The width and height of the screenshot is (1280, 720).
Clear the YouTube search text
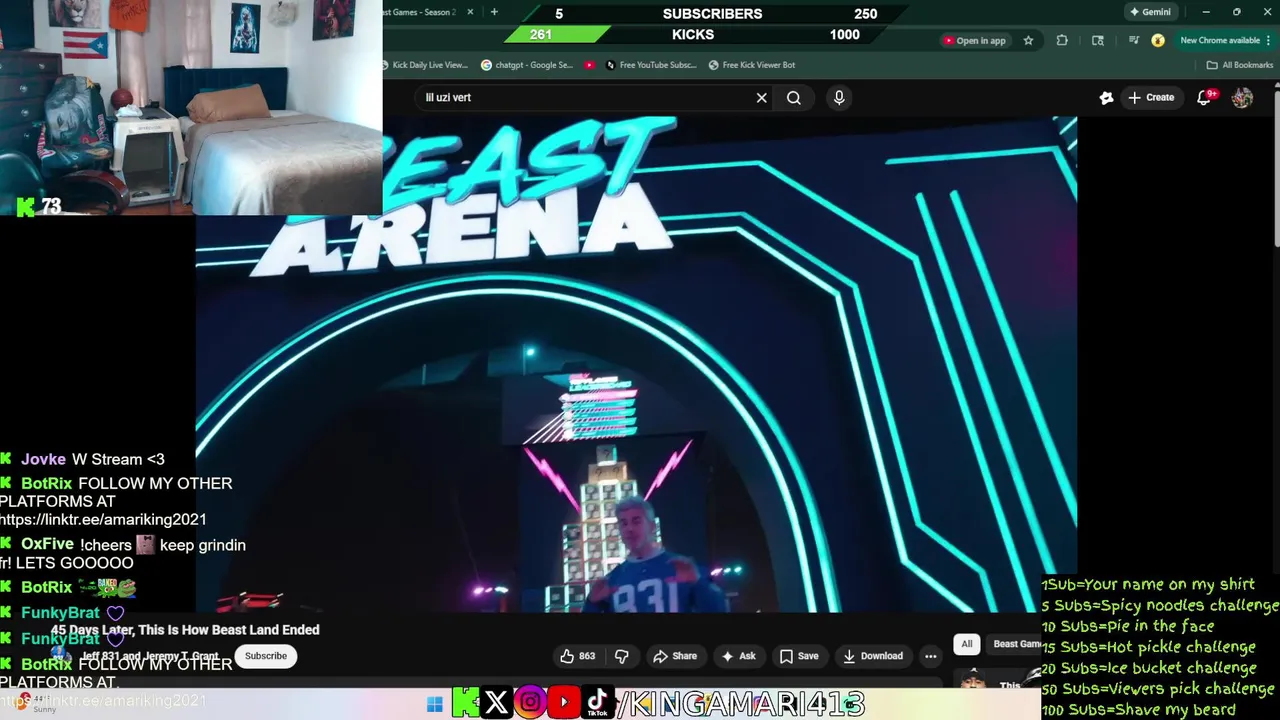click(761, 98)
